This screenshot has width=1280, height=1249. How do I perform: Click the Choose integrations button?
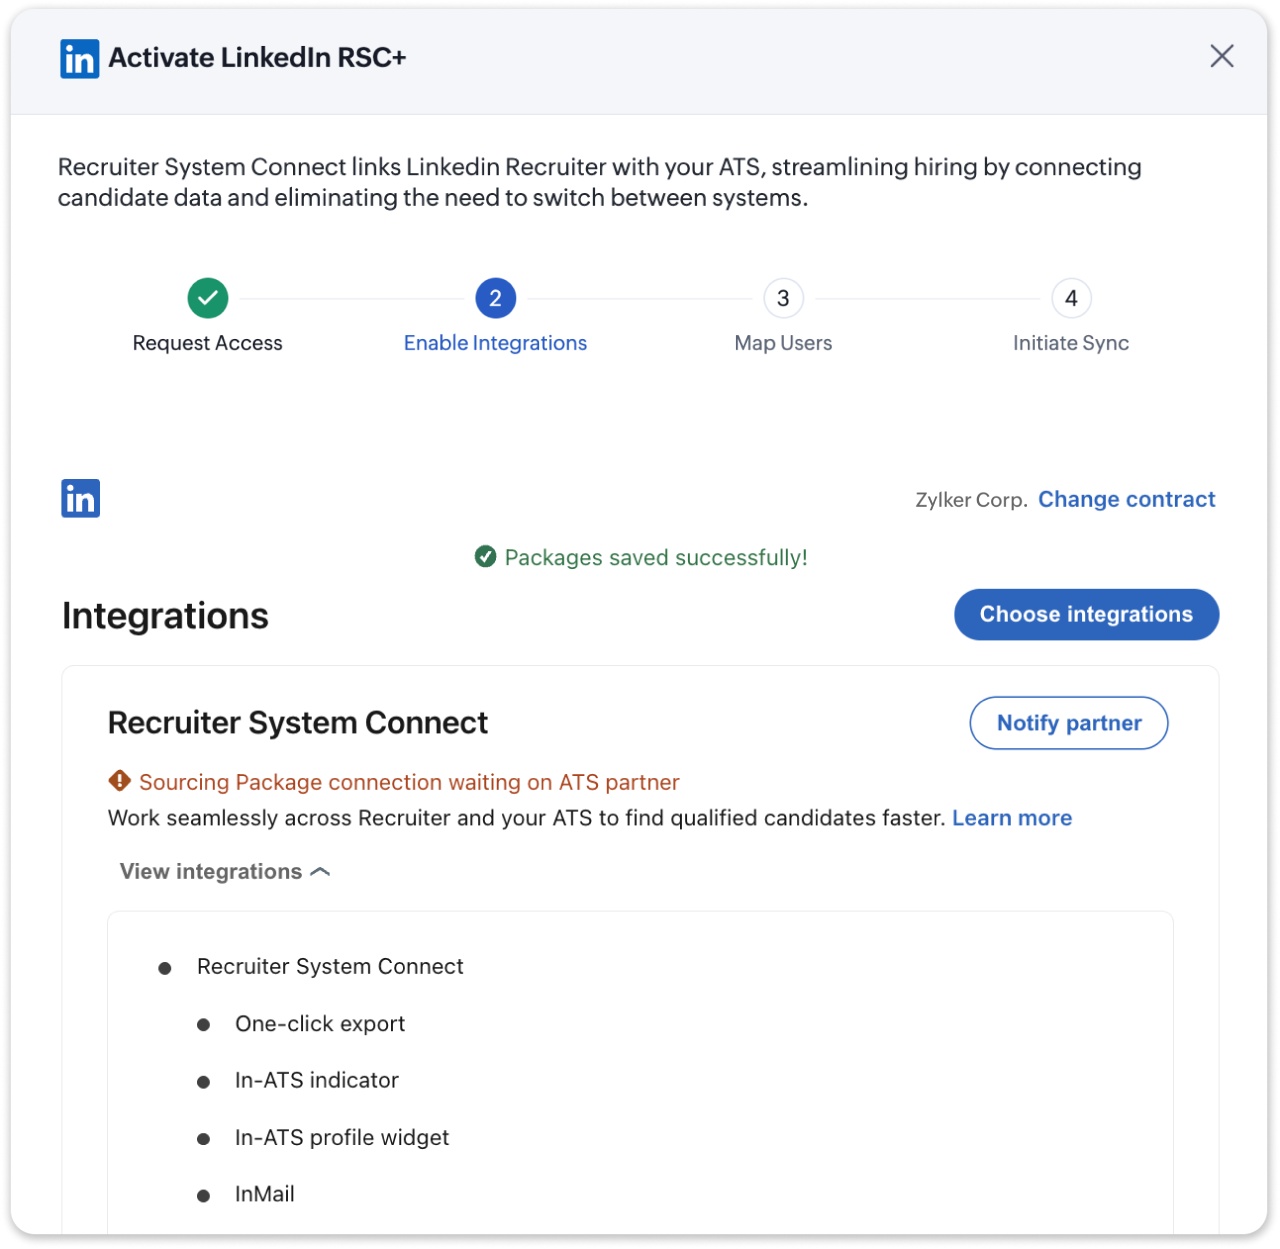click(1086, 614)
